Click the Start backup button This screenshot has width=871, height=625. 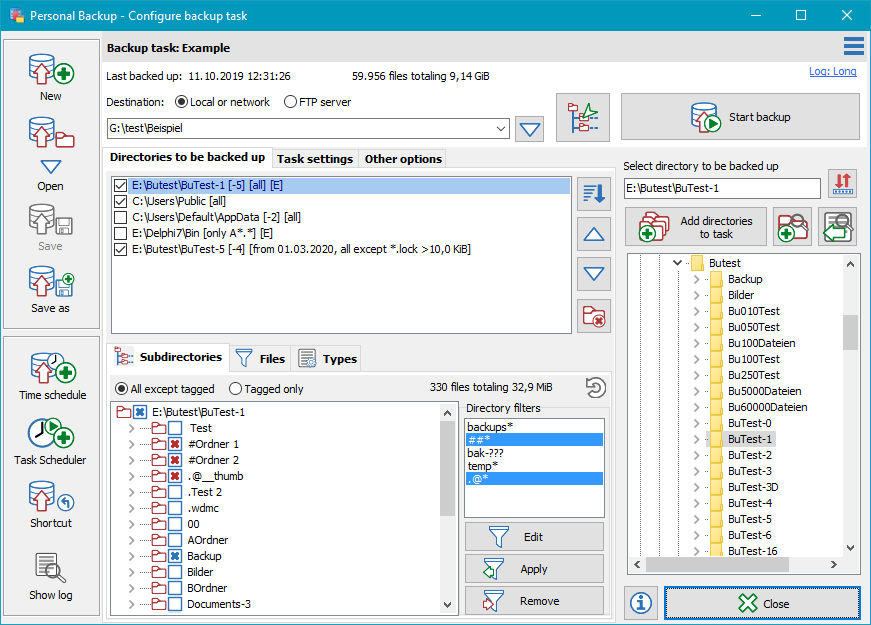click(x=740, y=117)
